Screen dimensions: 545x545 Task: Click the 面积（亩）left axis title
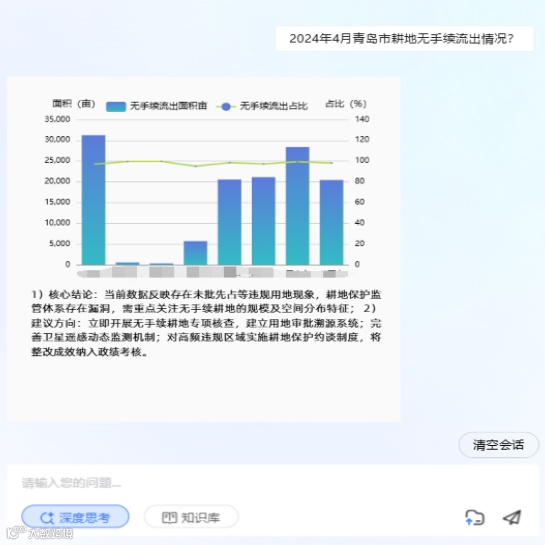pyautogui.click(x=74, y=104)
